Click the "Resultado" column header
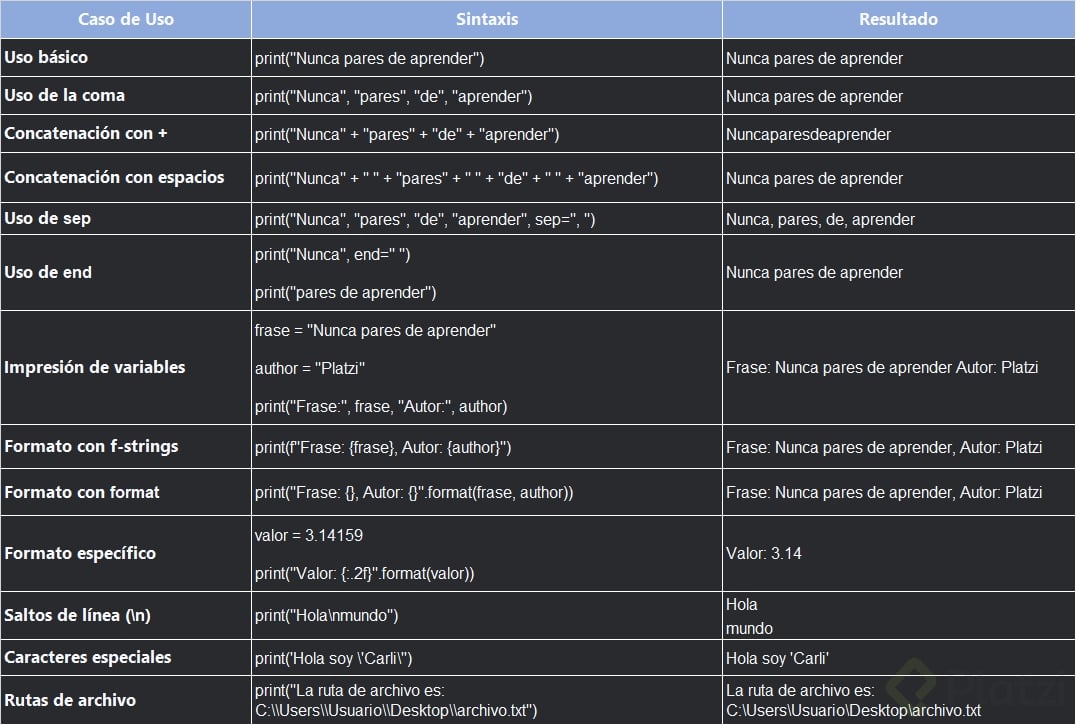1076x725 pixels. [x=898, y=19]
